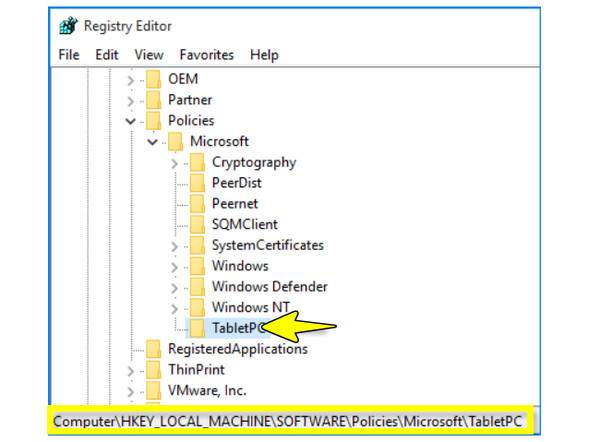Click the Cryptography folder icon
The width and height of the screenshot is (600, 442).
point(198,162)
